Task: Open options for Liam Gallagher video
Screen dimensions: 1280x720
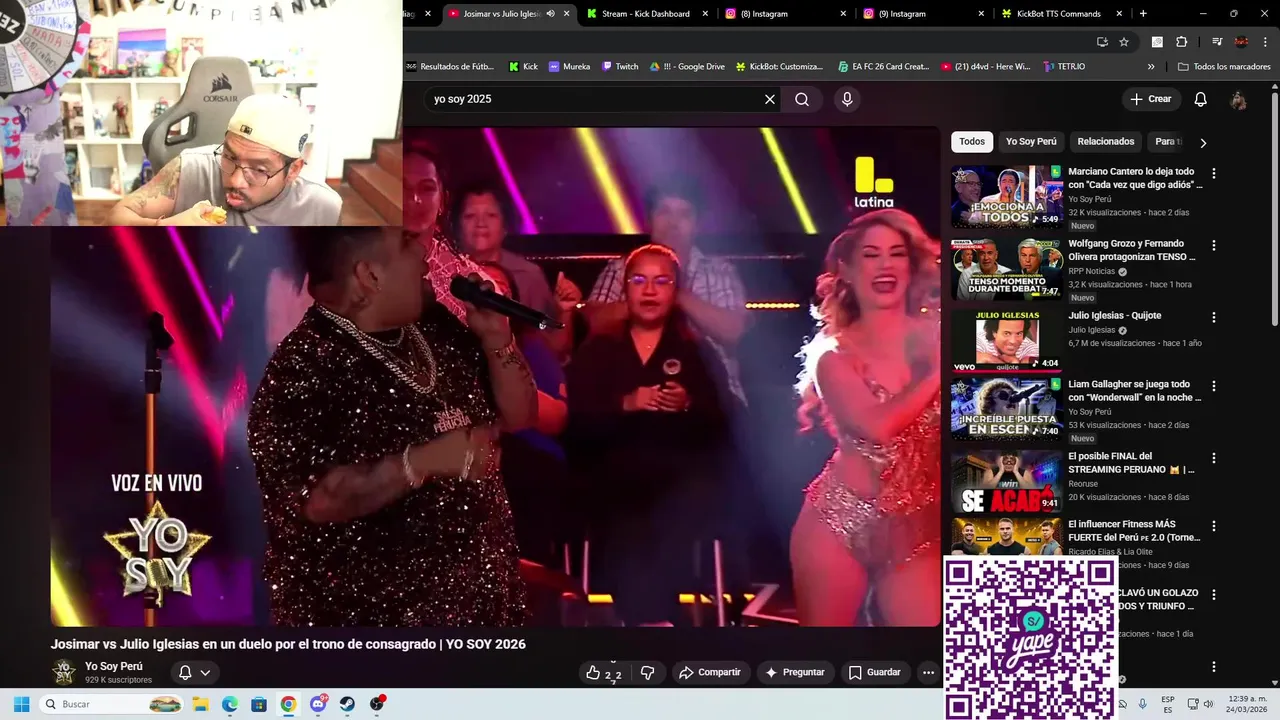Action: pos(1214,386)
